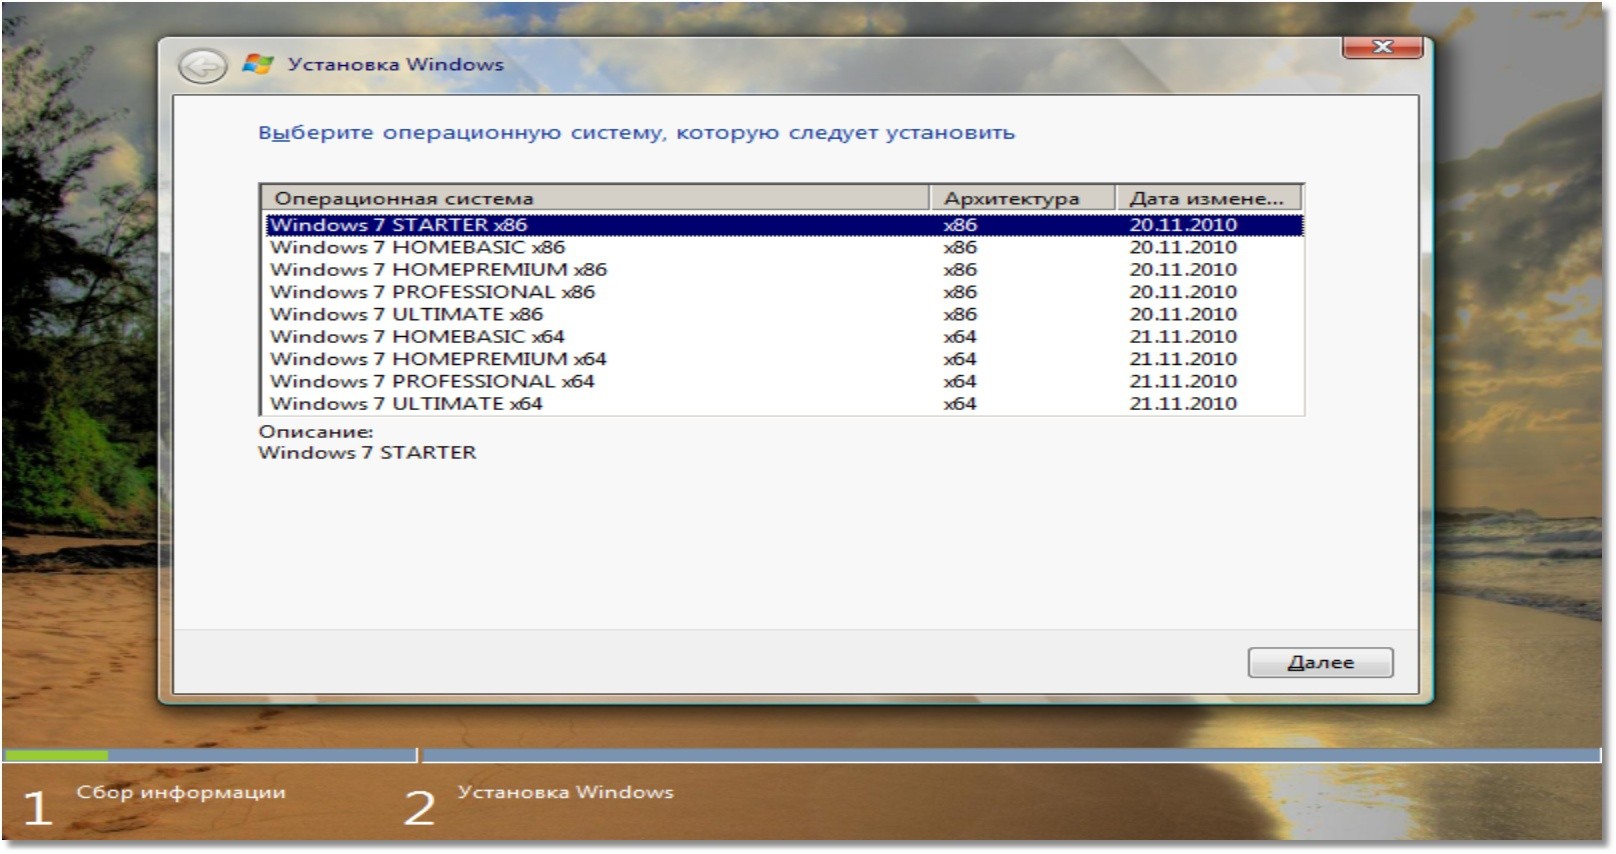Click x64 architecture cell of PROFESSIONAL x64
The image size is (1616, 854).
(960, 381)
